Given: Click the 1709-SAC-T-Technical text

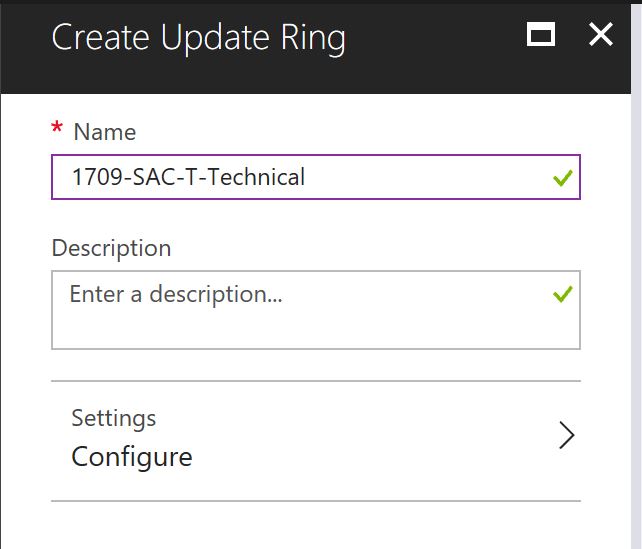Looking at the screenshot, I should (188, 178).
